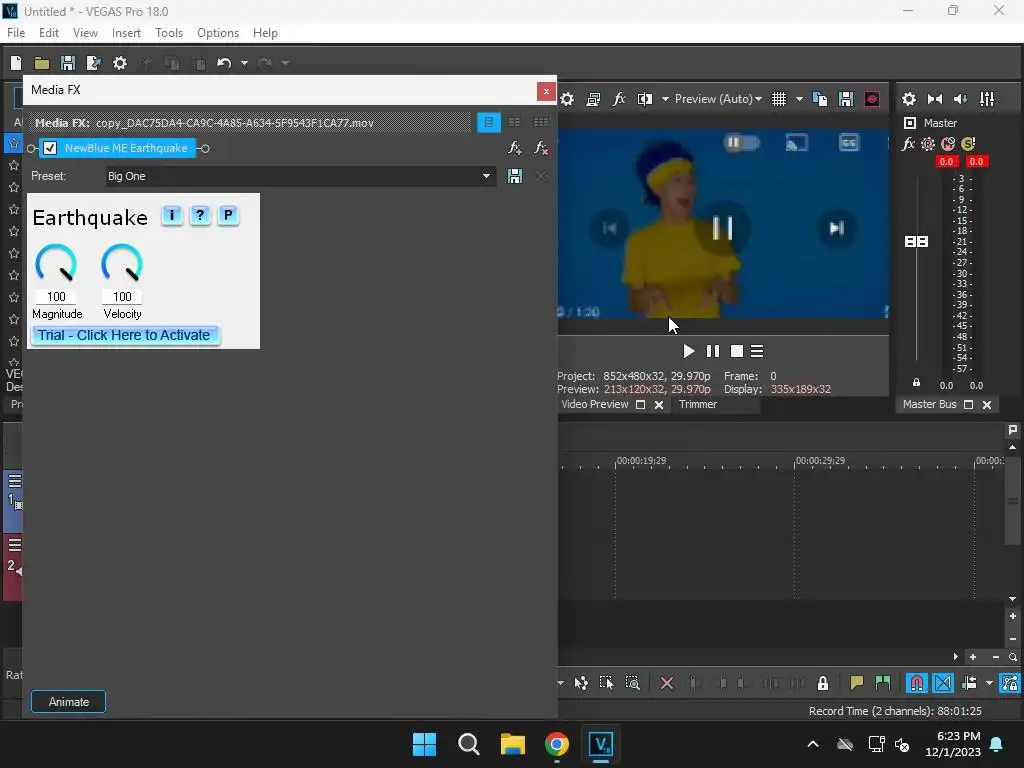The height and width of the screenshot is (768, 1024).
Task: Click the Velocity dial knob
Action: 122,263
